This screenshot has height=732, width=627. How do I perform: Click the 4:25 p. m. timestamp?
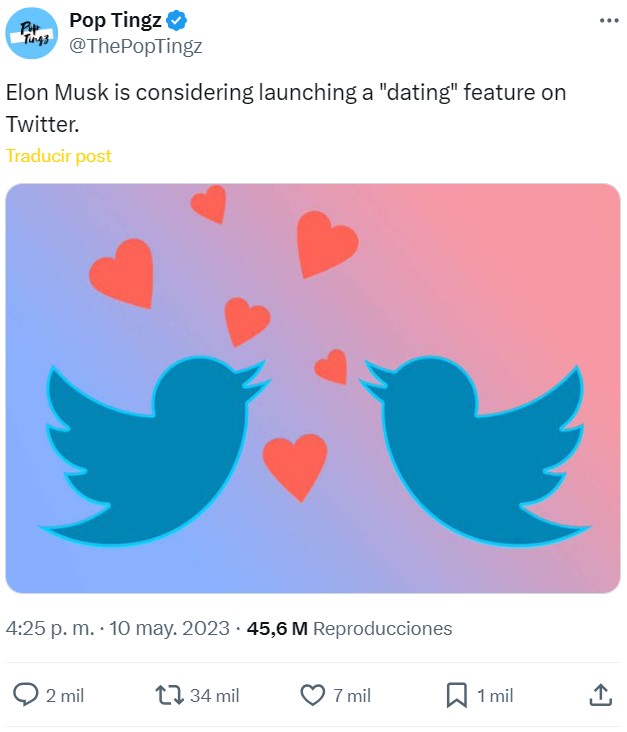click(x=50, y=629)
